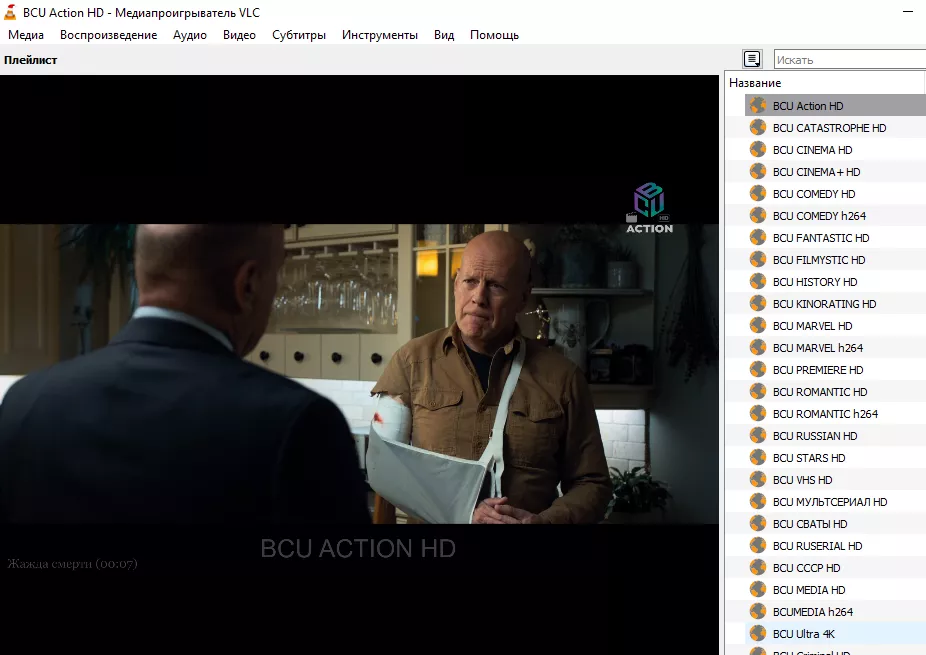Select the BCUMEDIA h264 playlist entry

tap(835, 612)
